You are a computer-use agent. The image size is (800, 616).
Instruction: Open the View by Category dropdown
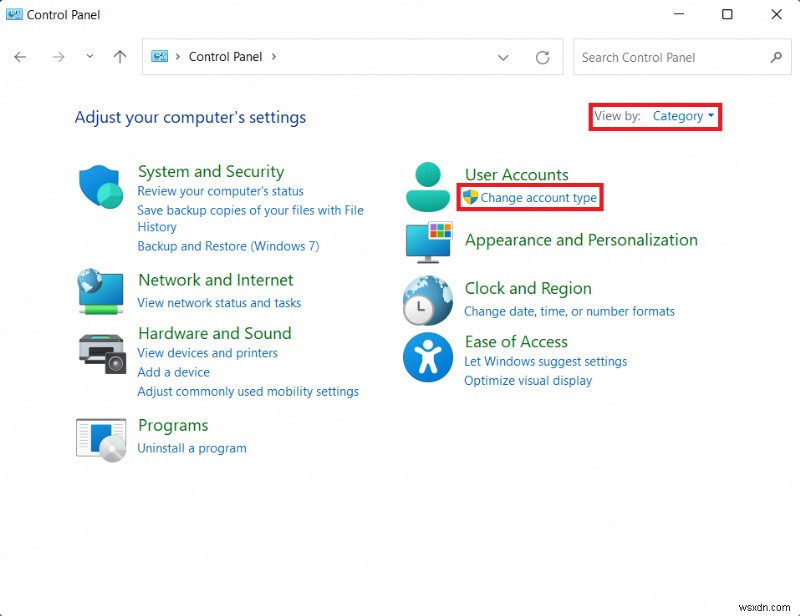pos(683,116)
